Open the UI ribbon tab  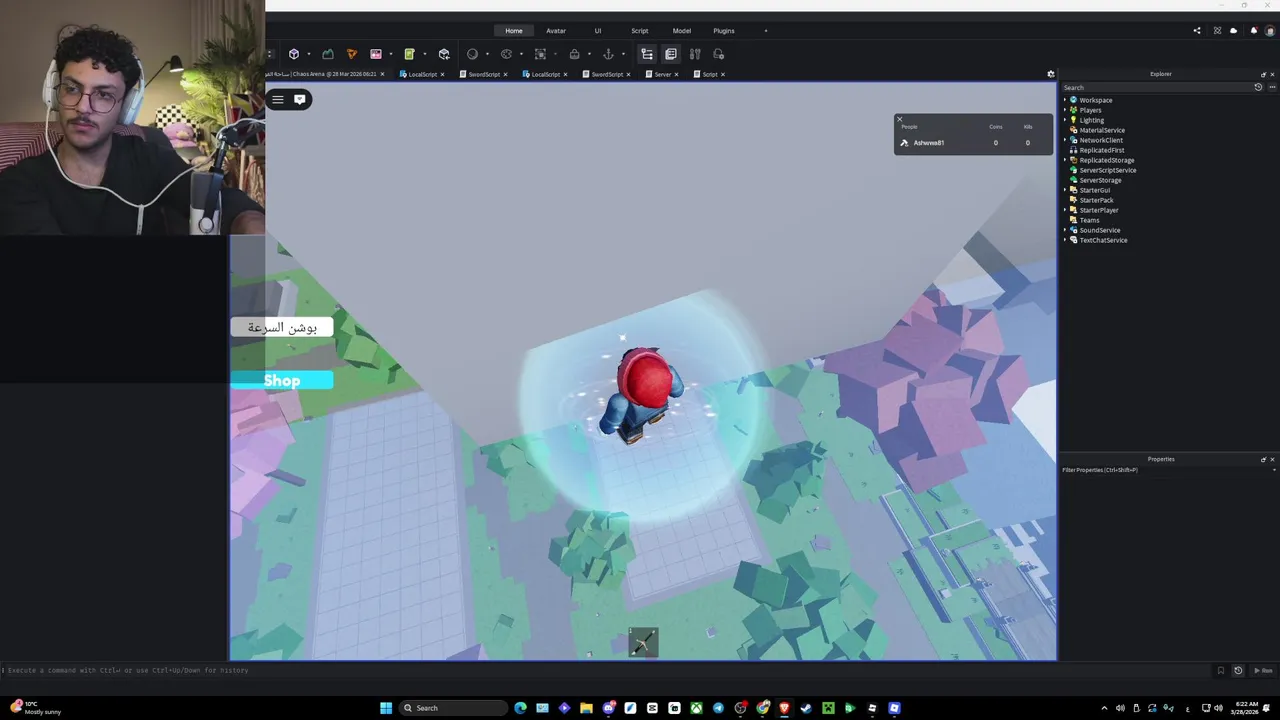point(598,31)
